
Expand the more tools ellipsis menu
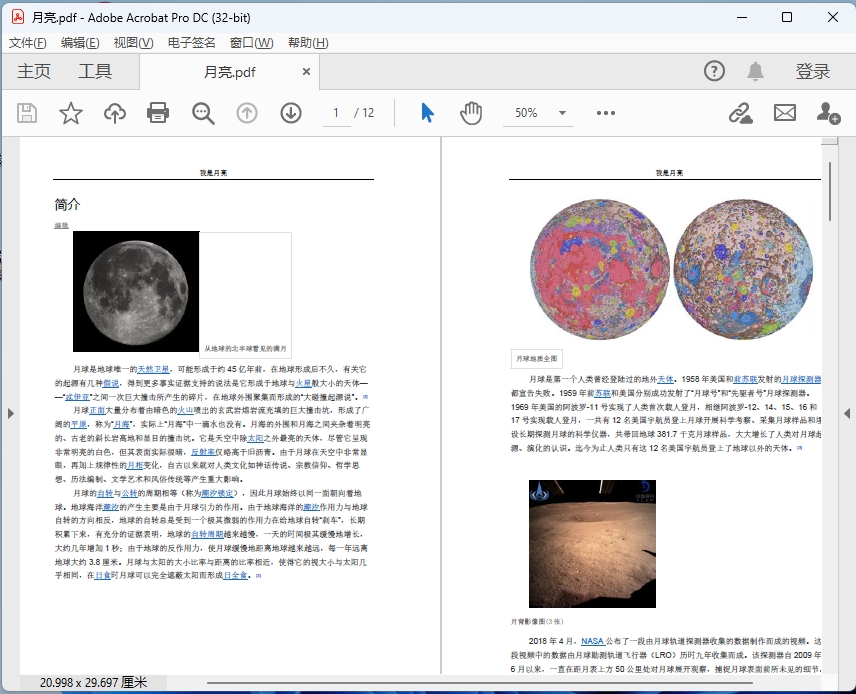click(x=604, y=113)
